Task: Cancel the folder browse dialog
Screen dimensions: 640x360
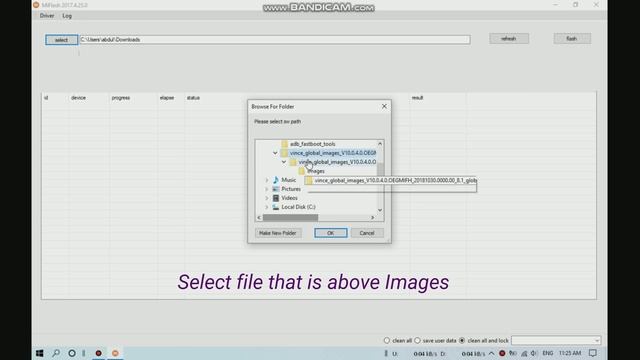Action: coord(367,233)
